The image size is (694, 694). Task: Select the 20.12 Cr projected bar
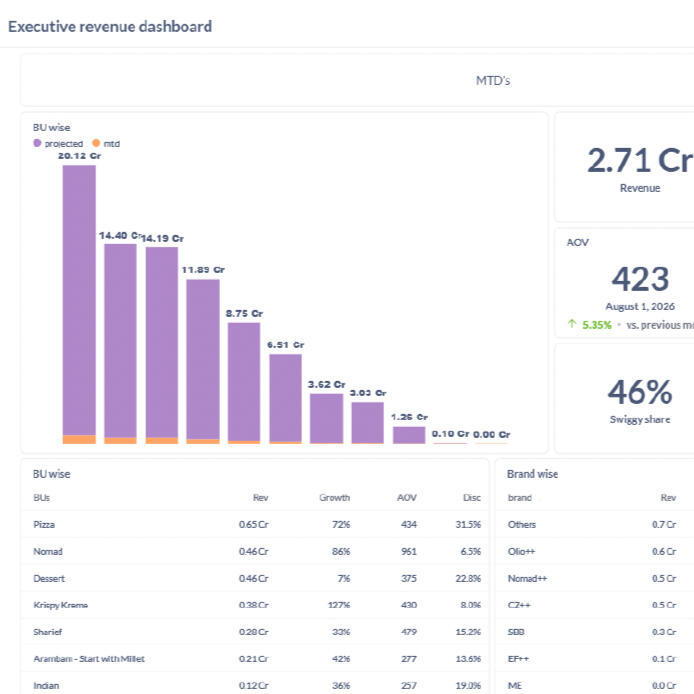[79, 300]
